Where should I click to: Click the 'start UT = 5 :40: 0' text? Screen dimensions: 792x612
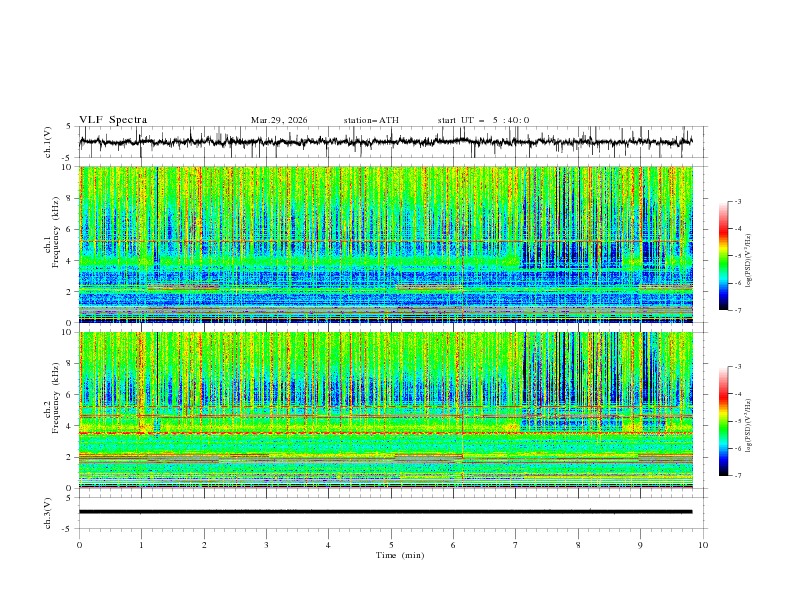click(x=483, y=120)
